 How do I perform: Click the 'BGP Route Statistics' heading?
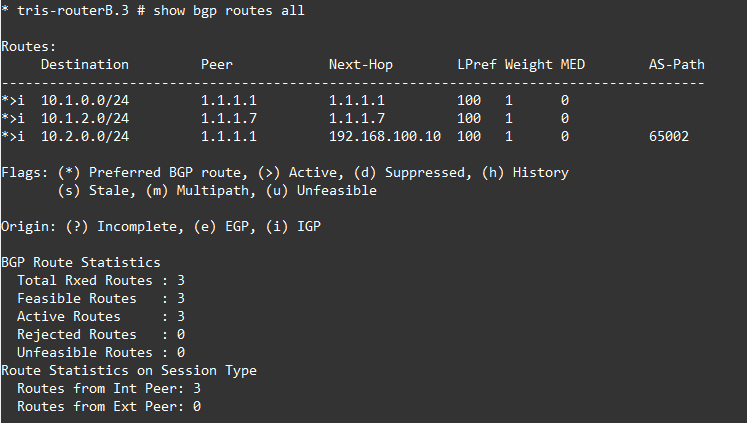(80, 263)
